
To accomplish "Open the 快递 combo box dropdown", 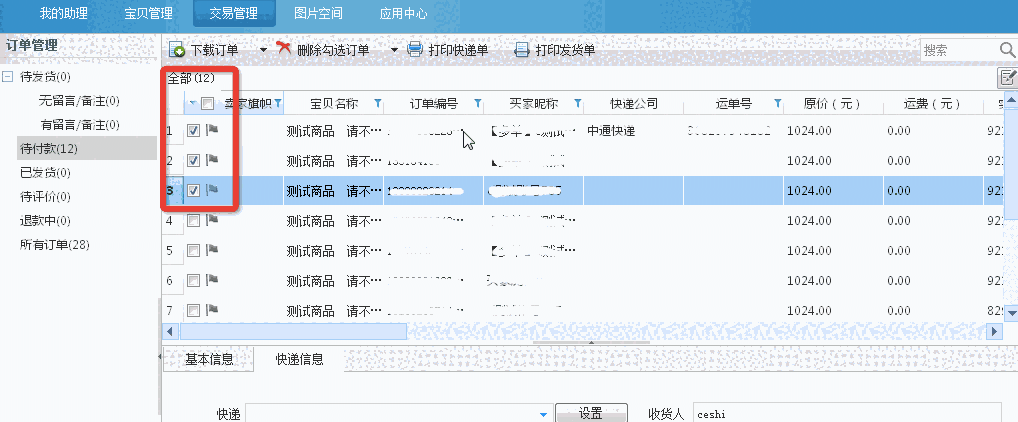I will (x=543, y=414).
